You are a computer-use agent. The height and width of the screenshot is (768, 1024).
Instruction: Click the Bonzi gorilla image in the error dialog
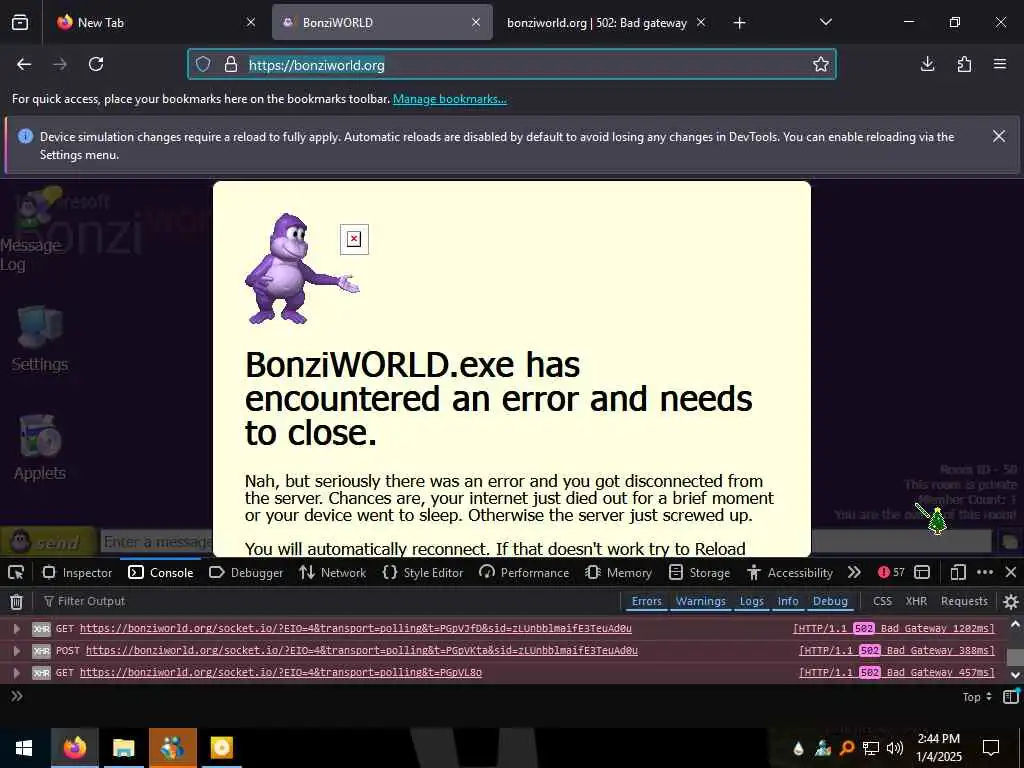pyautogui.click(x=302, y=268)
